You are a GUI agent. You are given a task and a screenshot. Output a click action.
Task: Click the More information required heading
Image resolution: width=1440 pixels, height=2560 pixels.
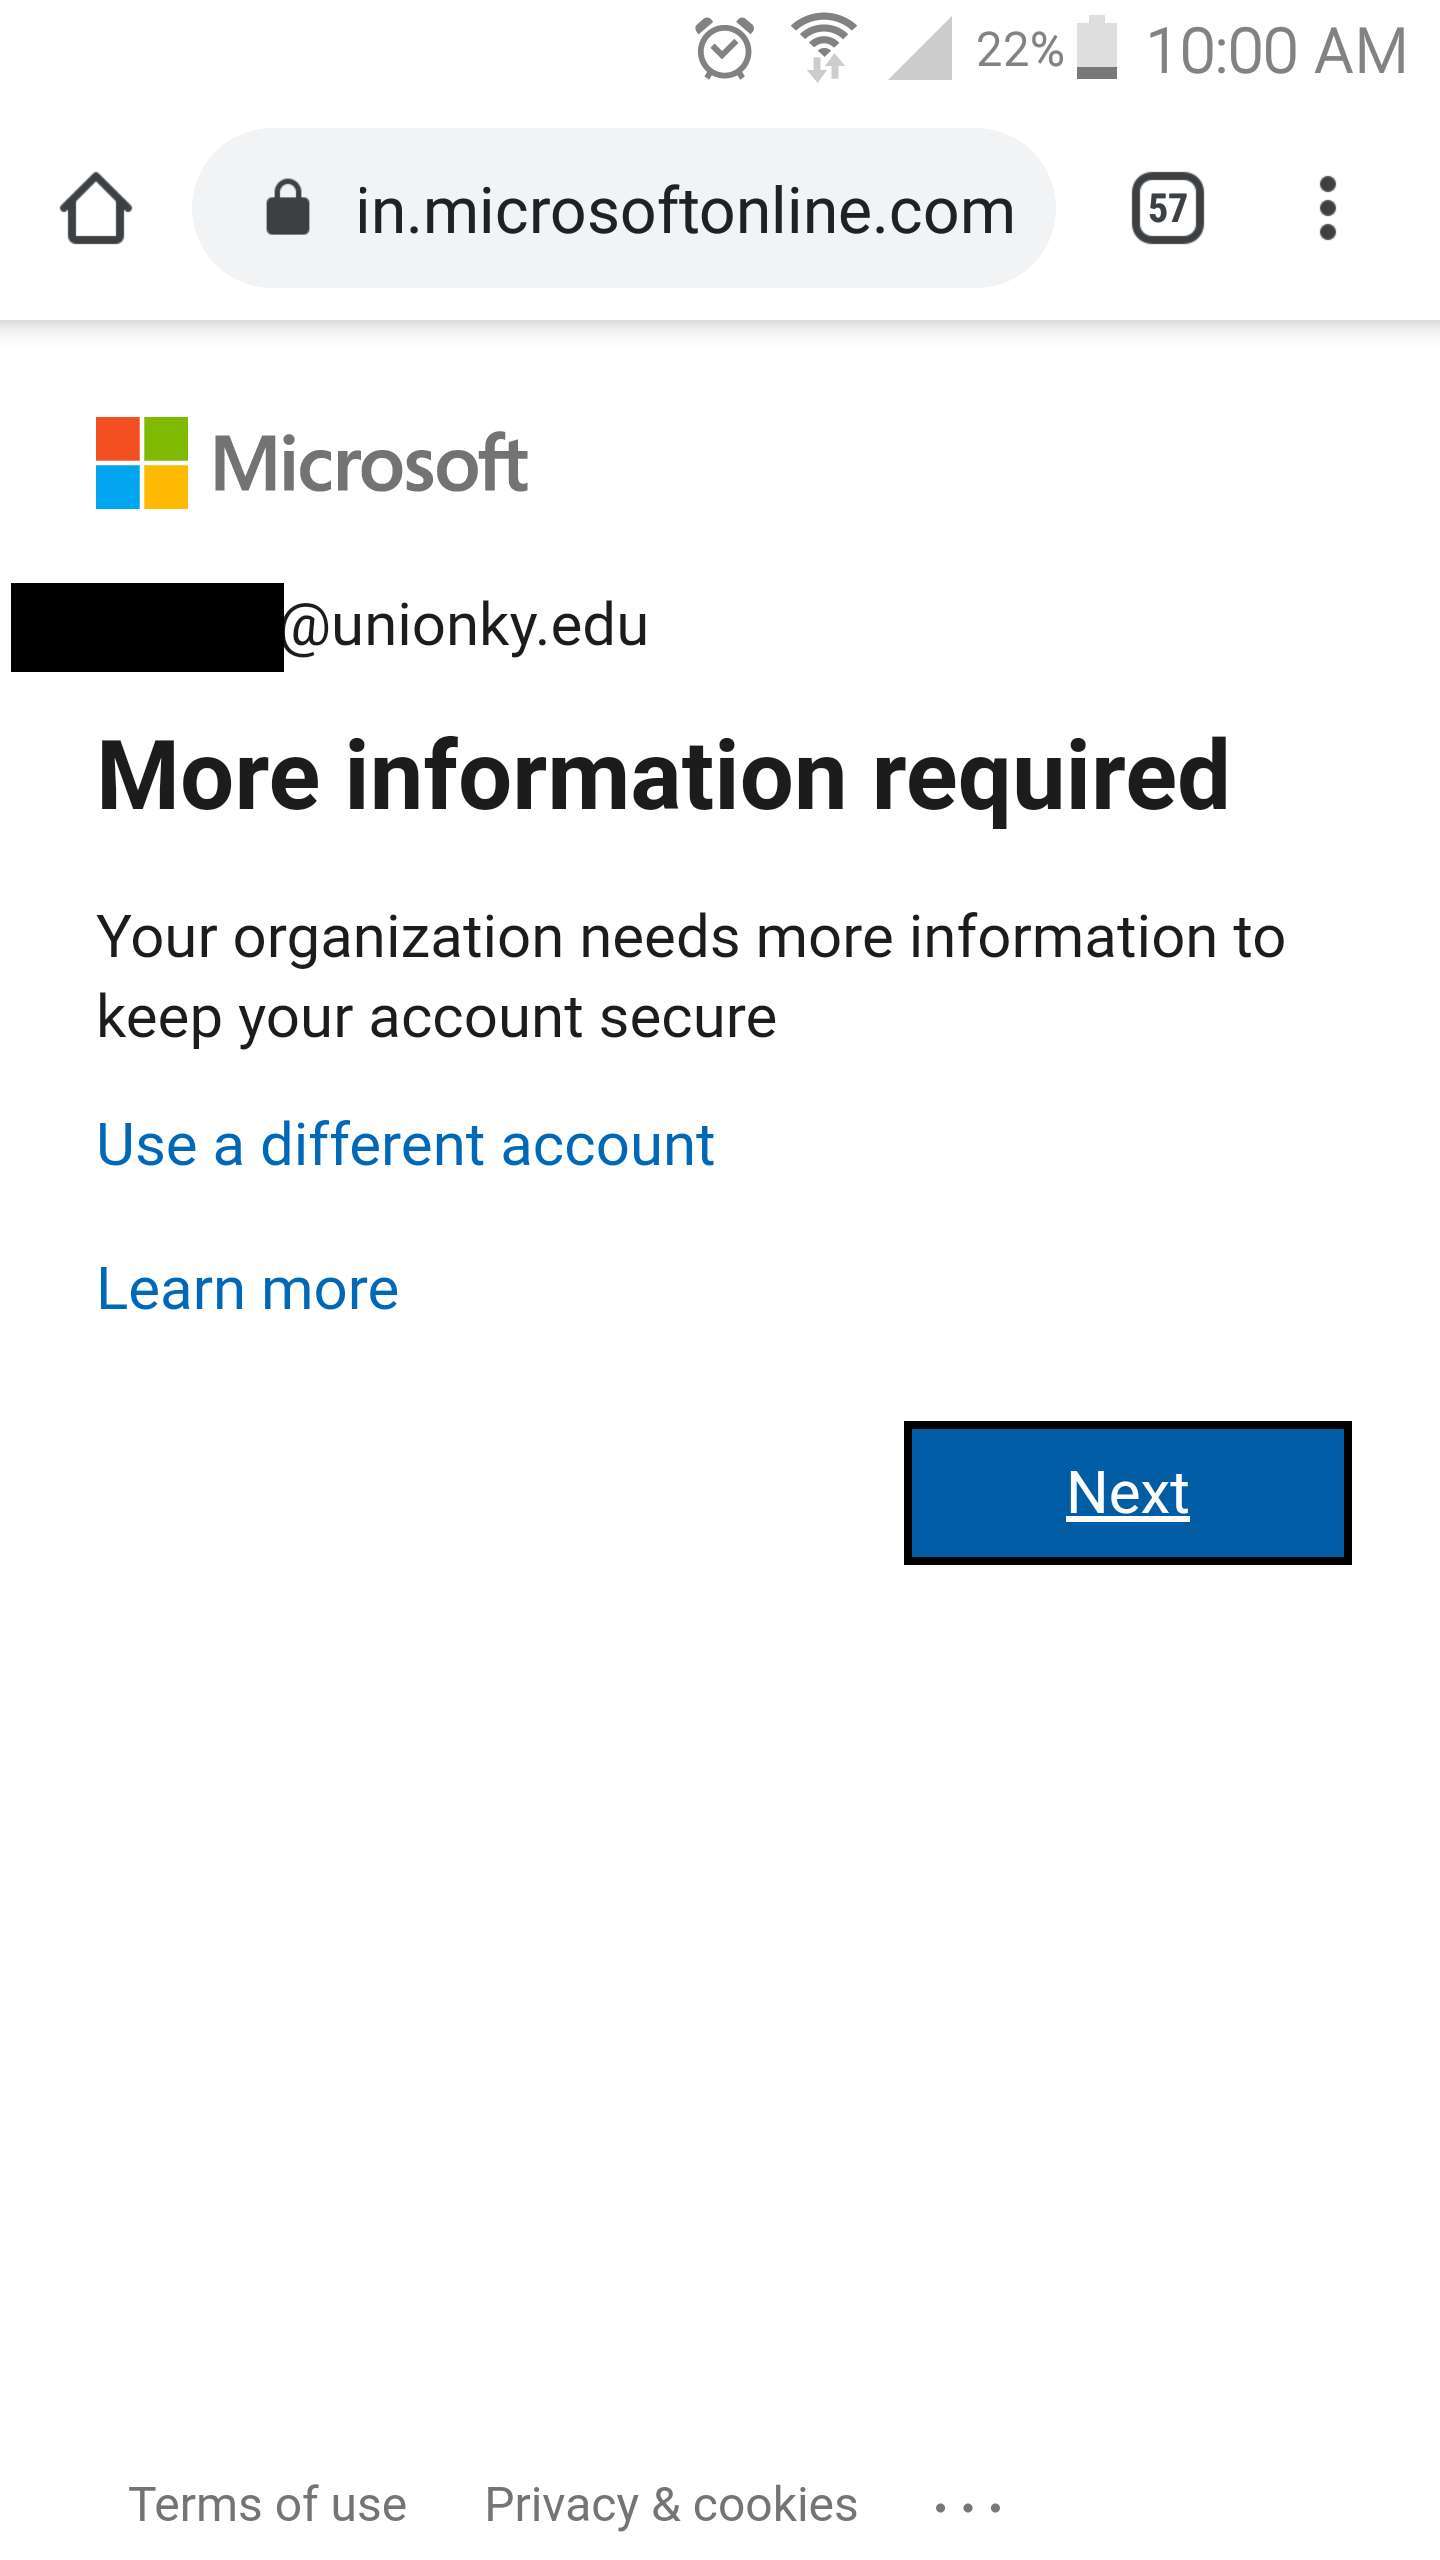pos(664,777)
